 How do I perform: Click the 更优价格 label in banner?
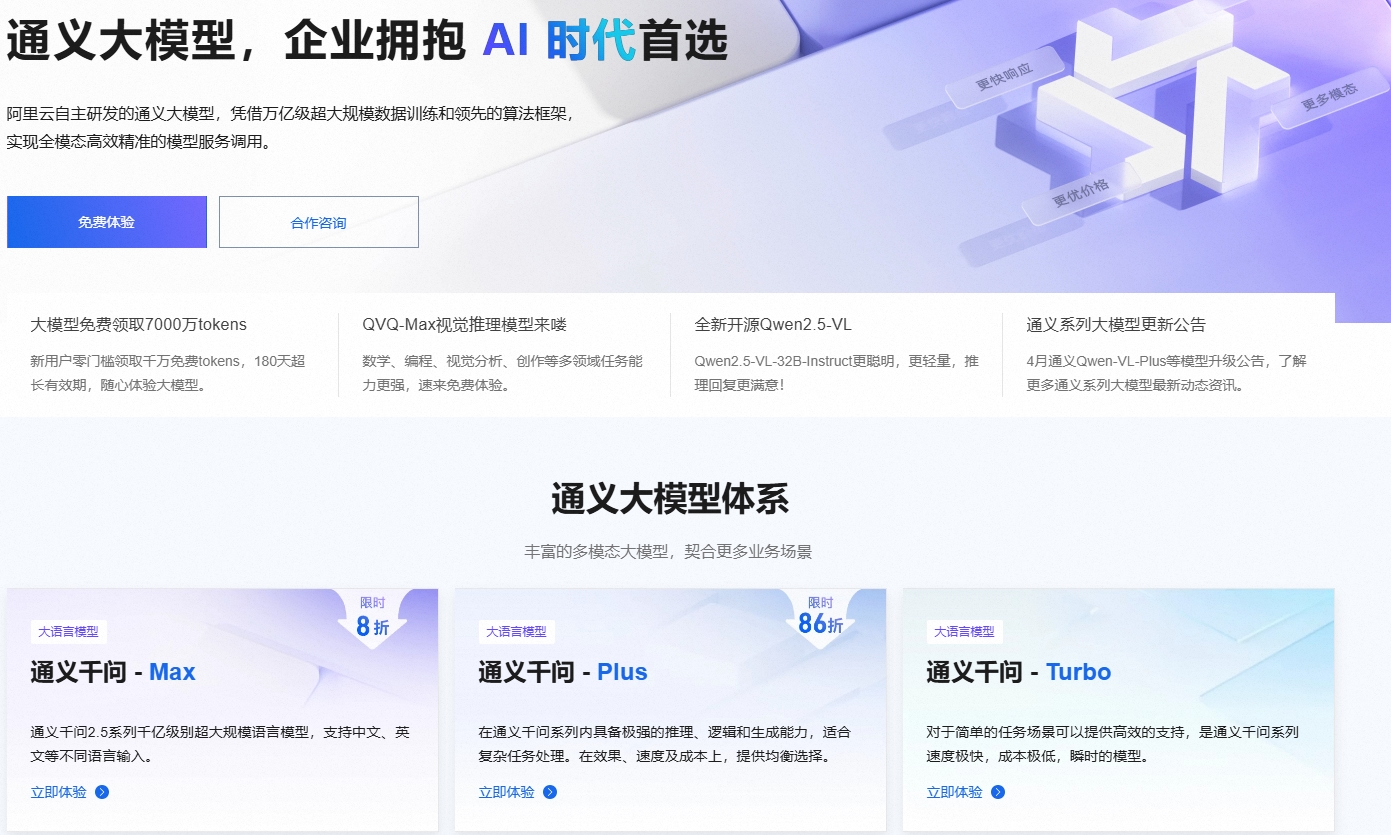(x=1080, y=191)
